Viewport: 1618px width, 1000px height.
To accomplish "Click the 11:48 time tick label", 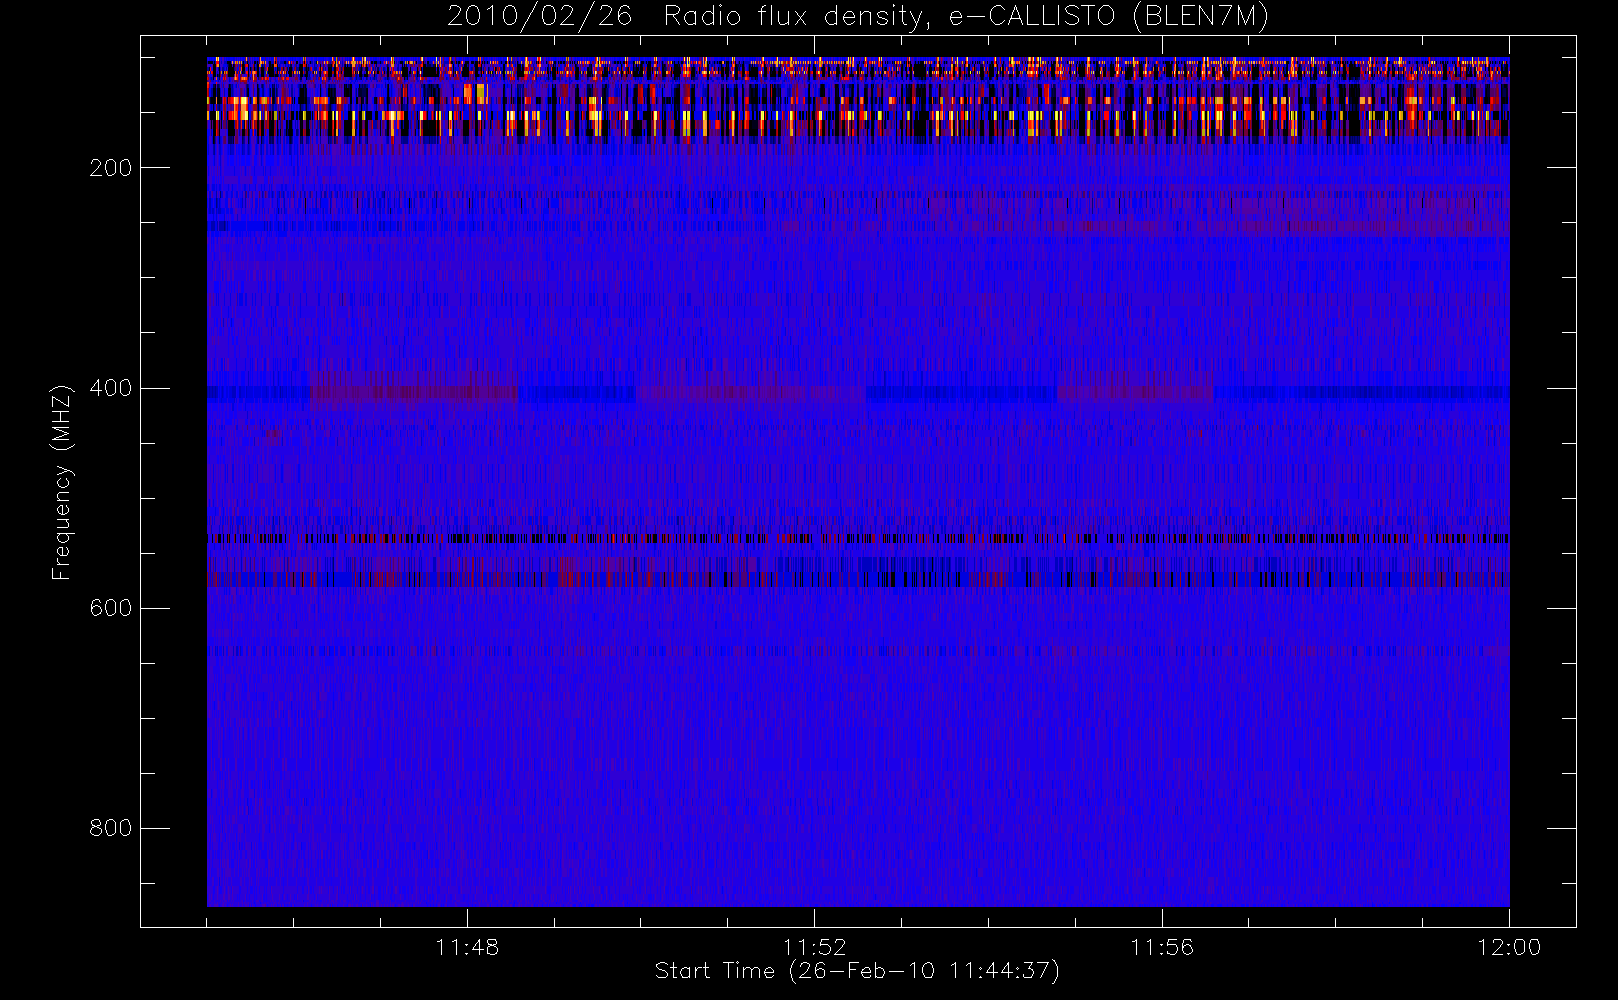I will [x=467, y=947].
